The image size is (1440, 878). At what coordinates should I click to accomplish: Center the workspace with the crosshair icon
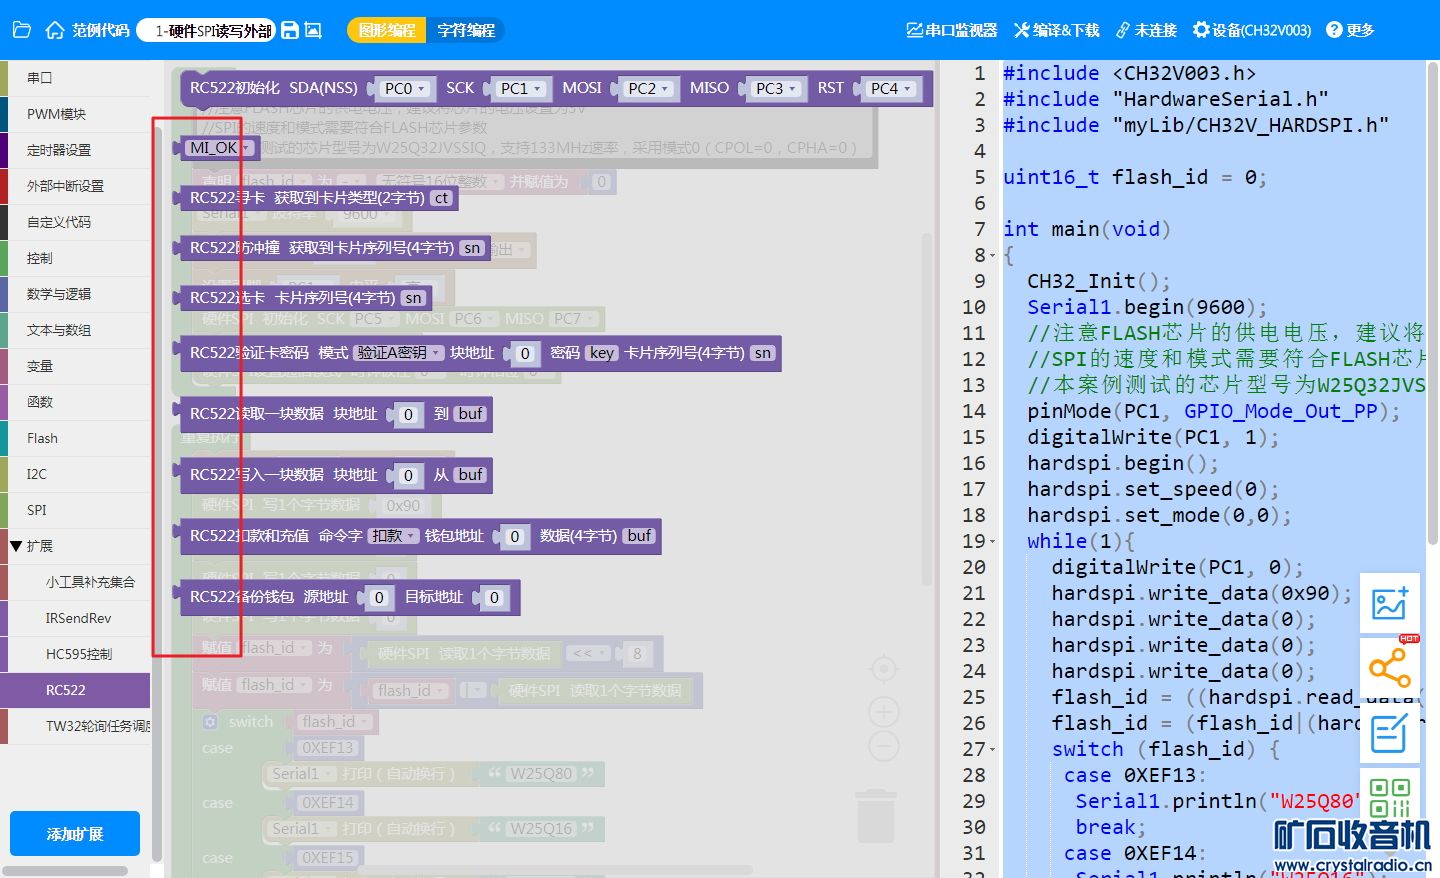tap(883, 668)
